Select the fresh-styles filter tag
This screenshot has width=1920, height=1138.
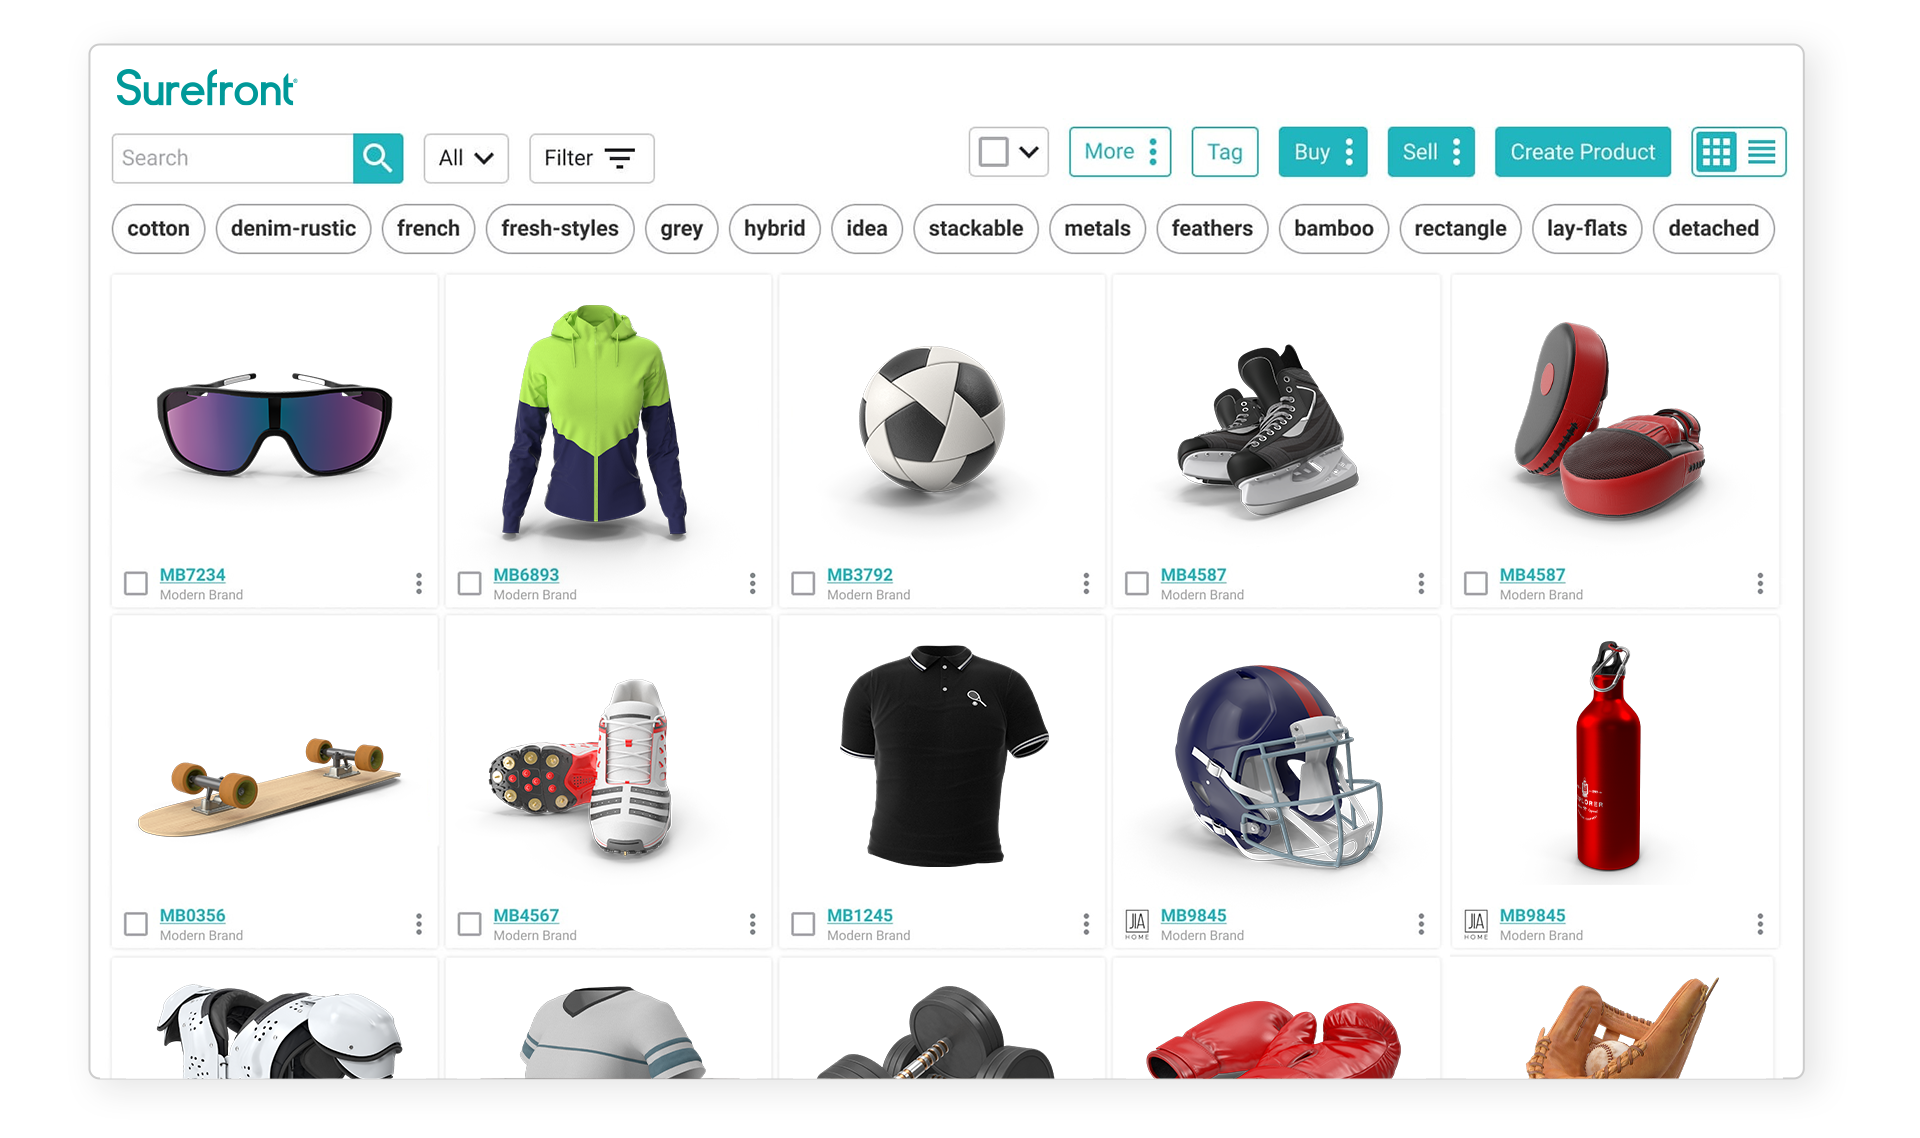[561, 228]
